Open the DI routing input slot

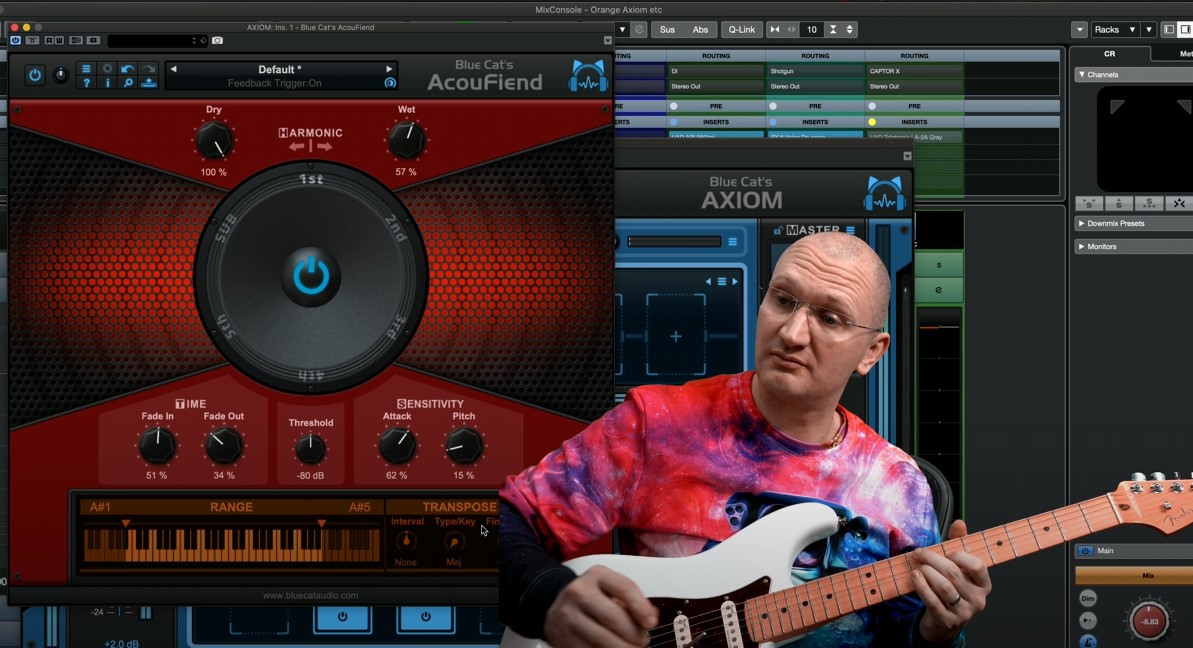[x=716, y=71]
